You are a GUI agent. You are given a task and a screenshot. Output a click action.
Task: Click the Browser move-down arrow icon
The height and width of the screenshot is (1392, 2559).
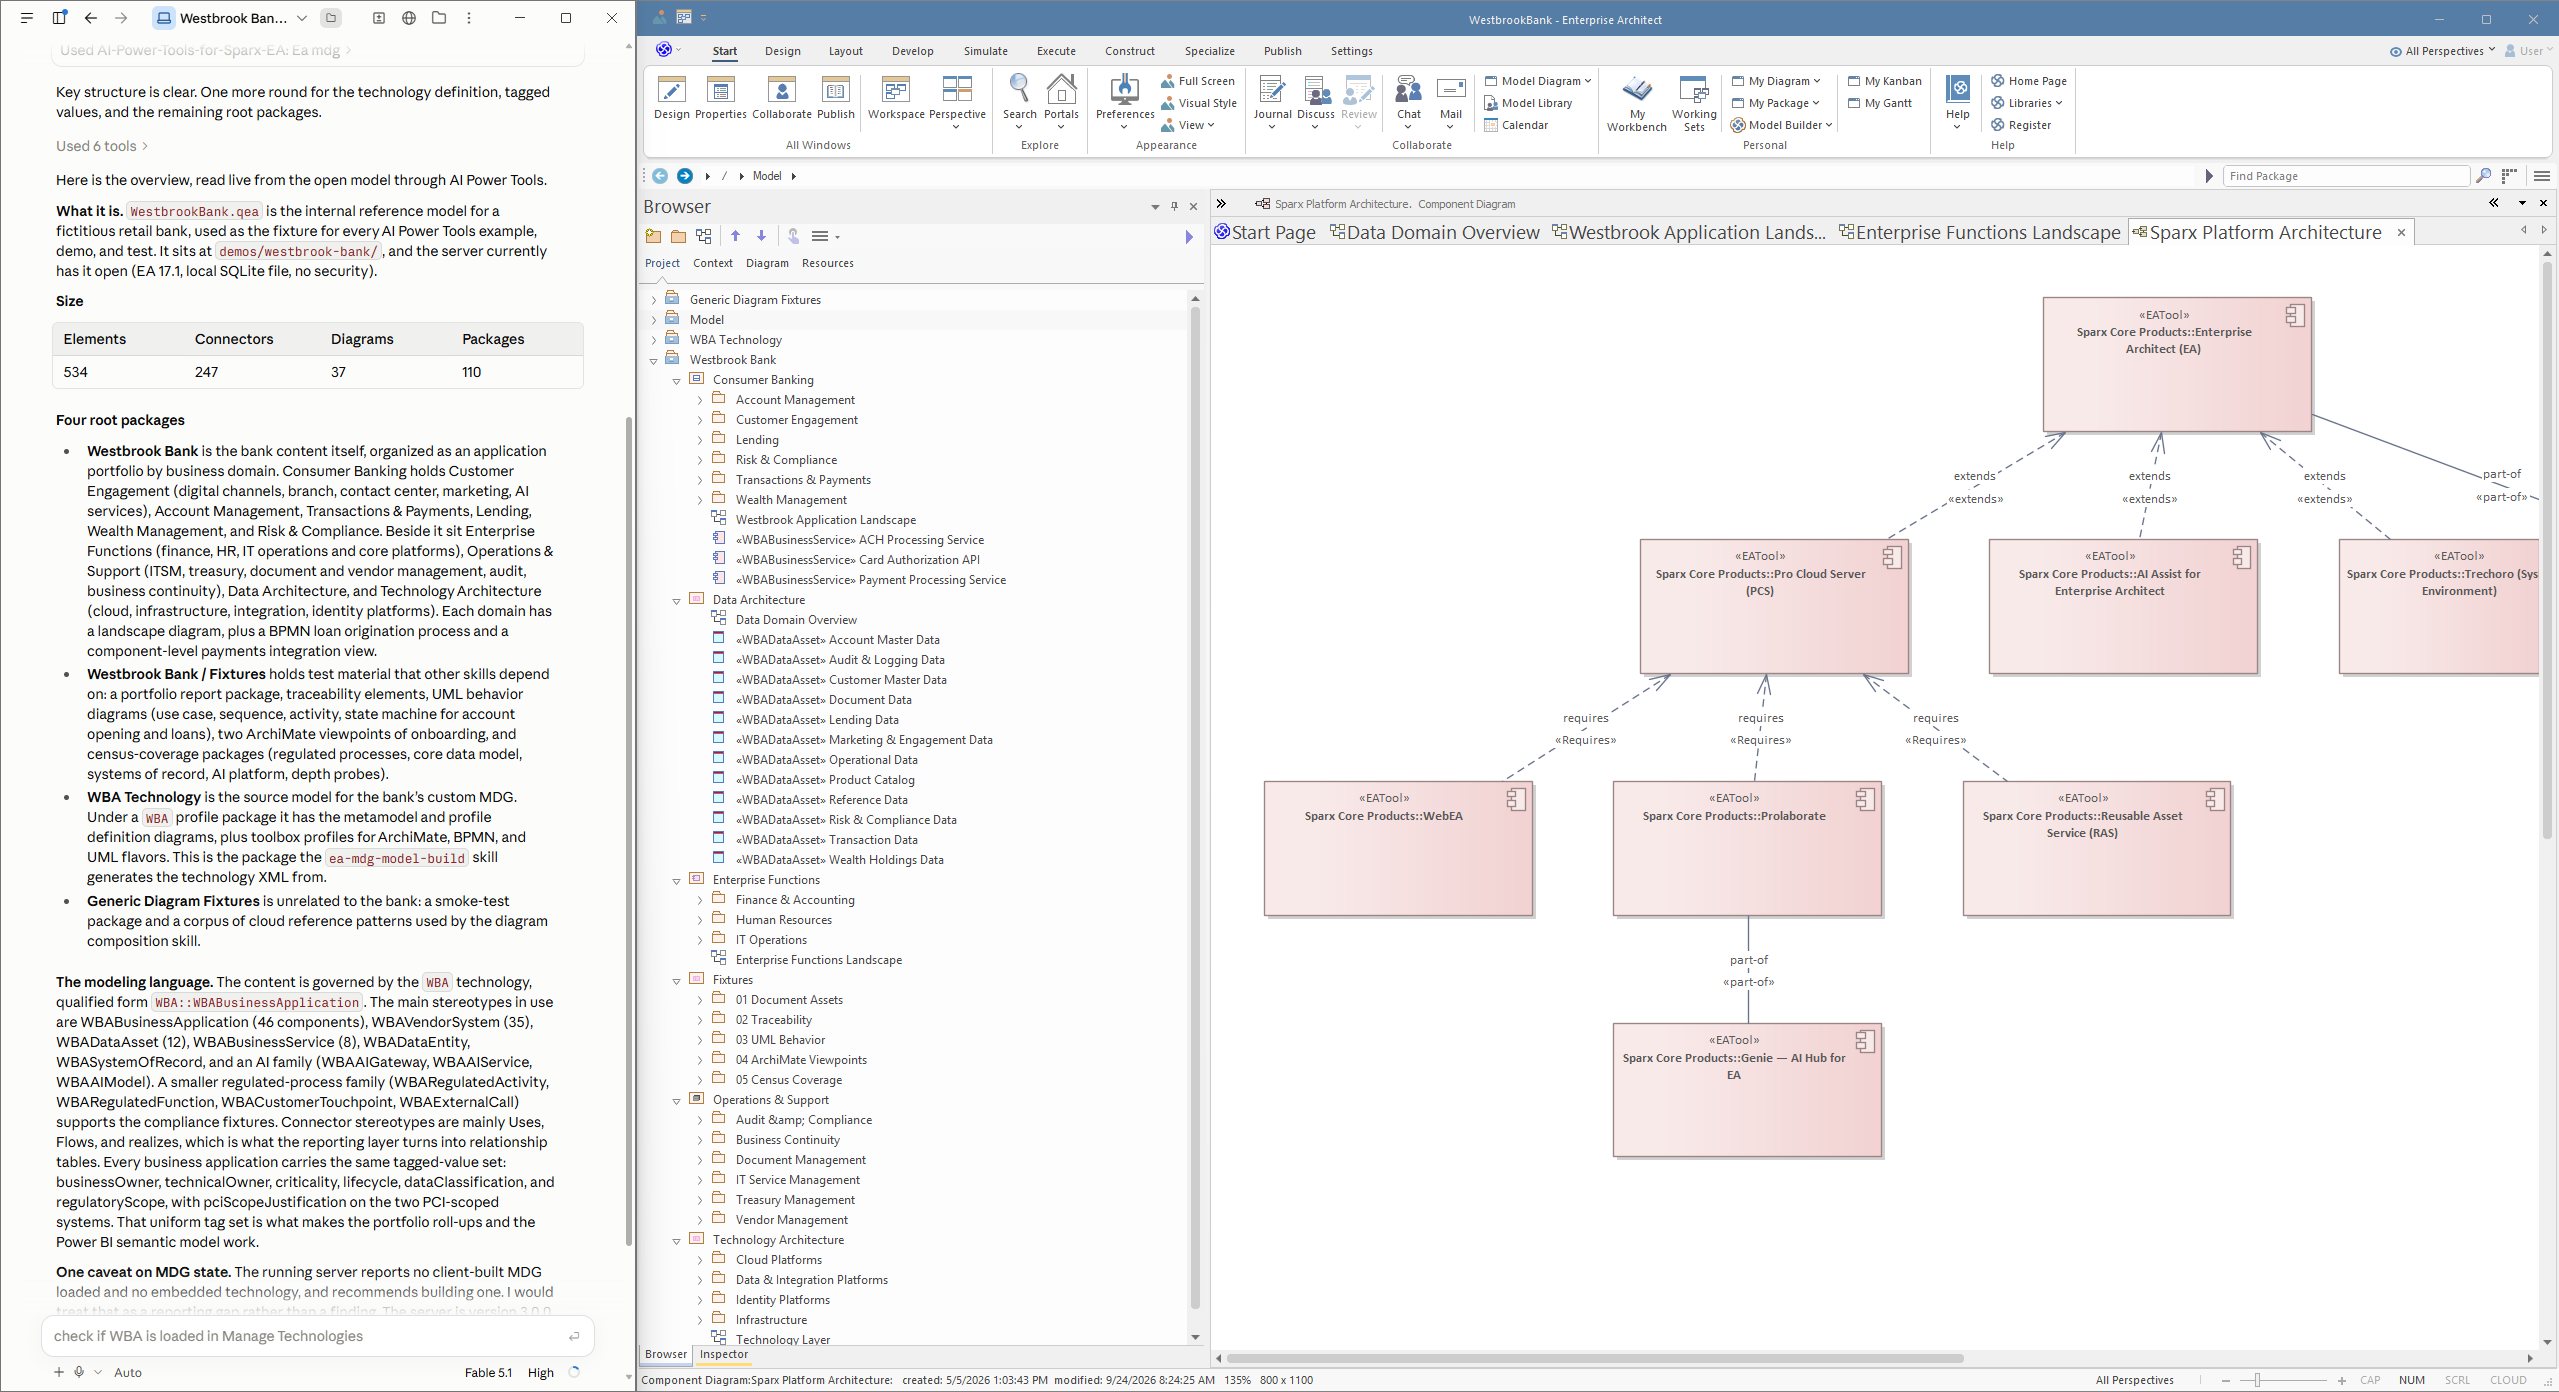[761, 236]
